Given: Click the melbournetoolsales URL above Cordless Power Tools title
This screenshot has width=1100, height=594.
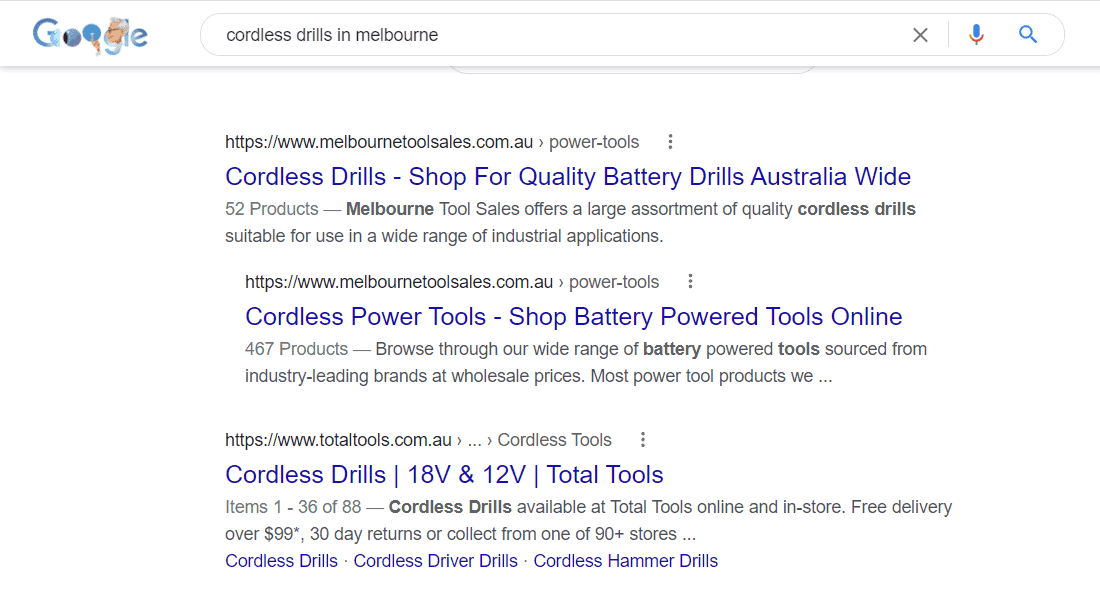Looking at the screenshot, I should coord(399,282).
